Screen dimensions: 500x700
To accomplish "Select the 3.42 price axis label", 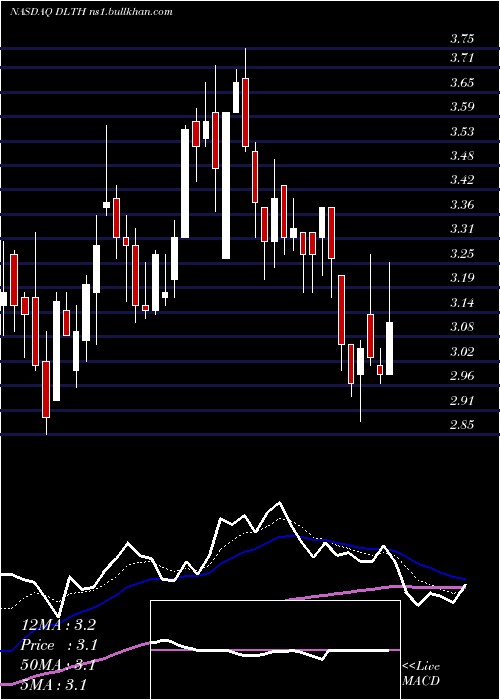I will pos(462,180).
